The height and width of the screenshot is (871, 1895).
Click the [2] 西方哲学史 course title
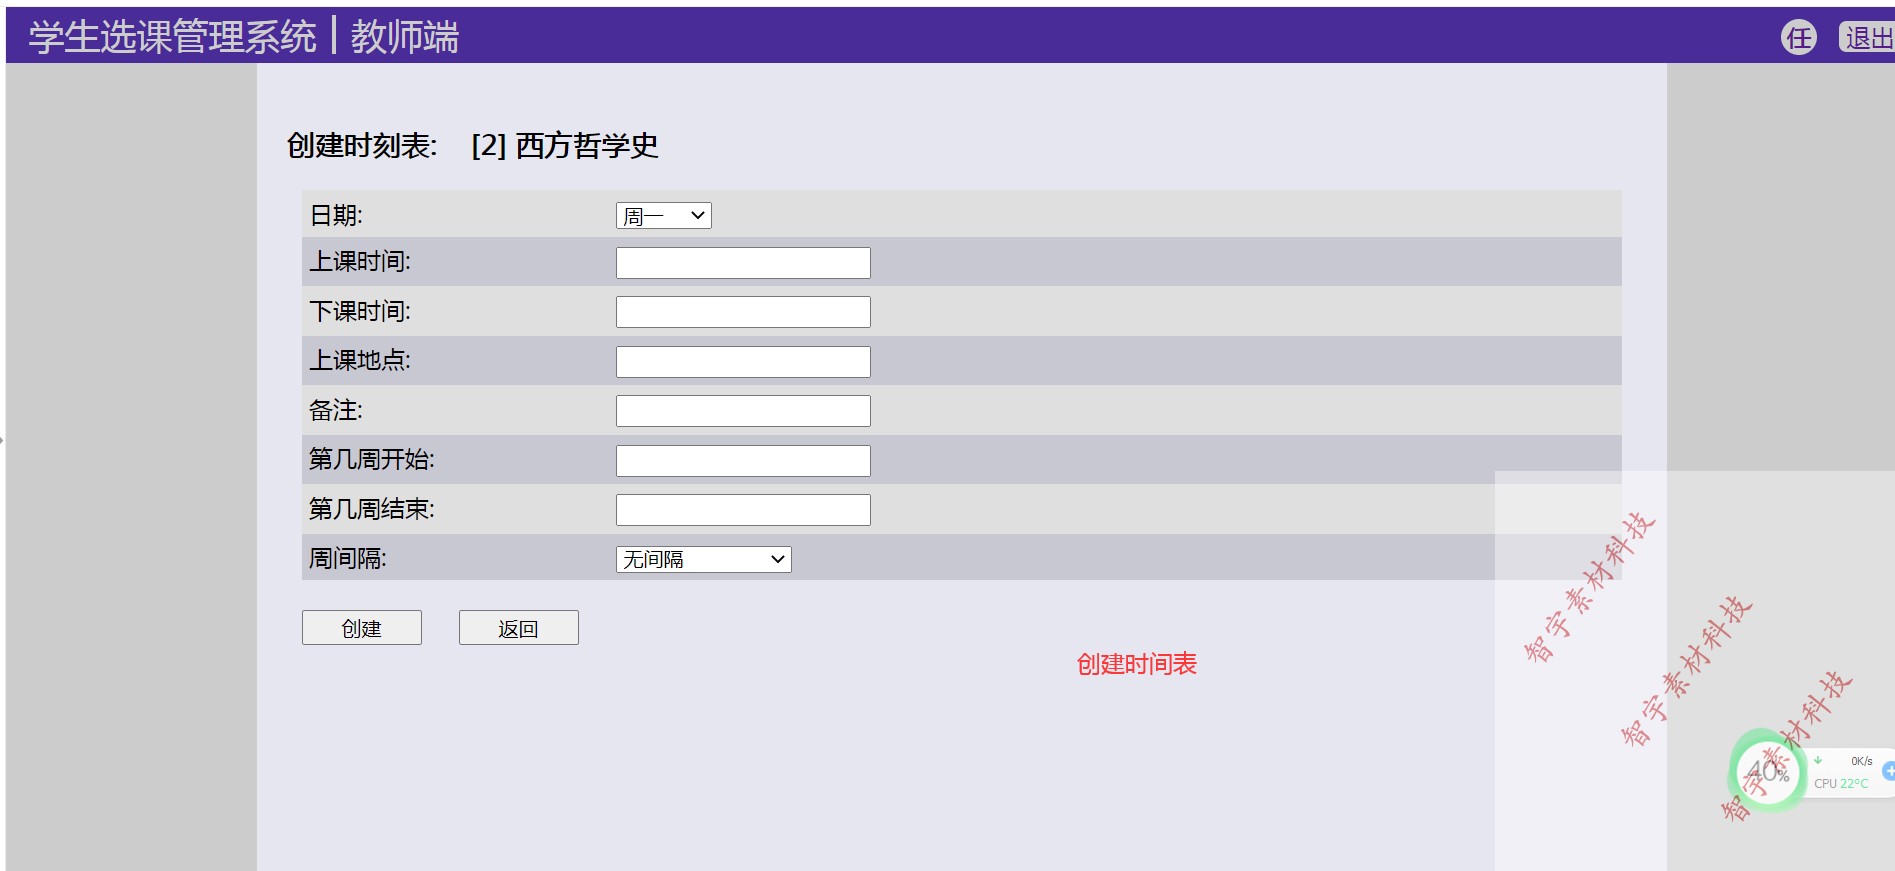565,146
